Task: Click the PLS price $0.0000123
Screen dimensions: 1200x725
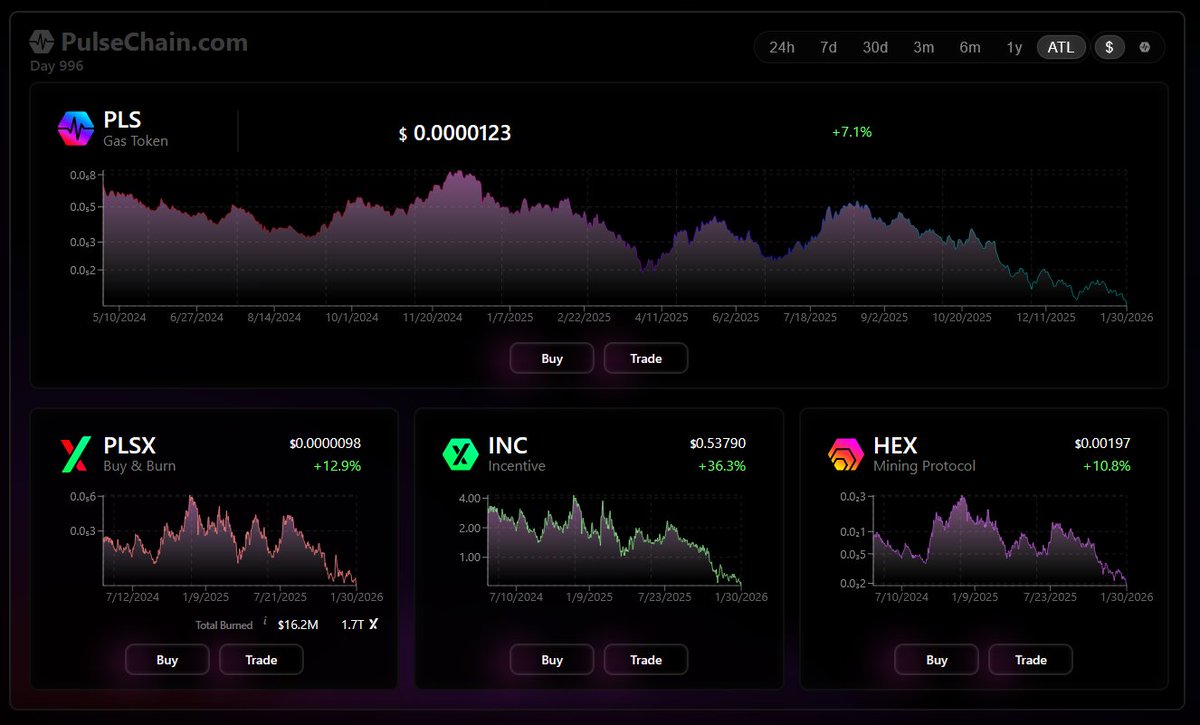Action: (455, 133)
